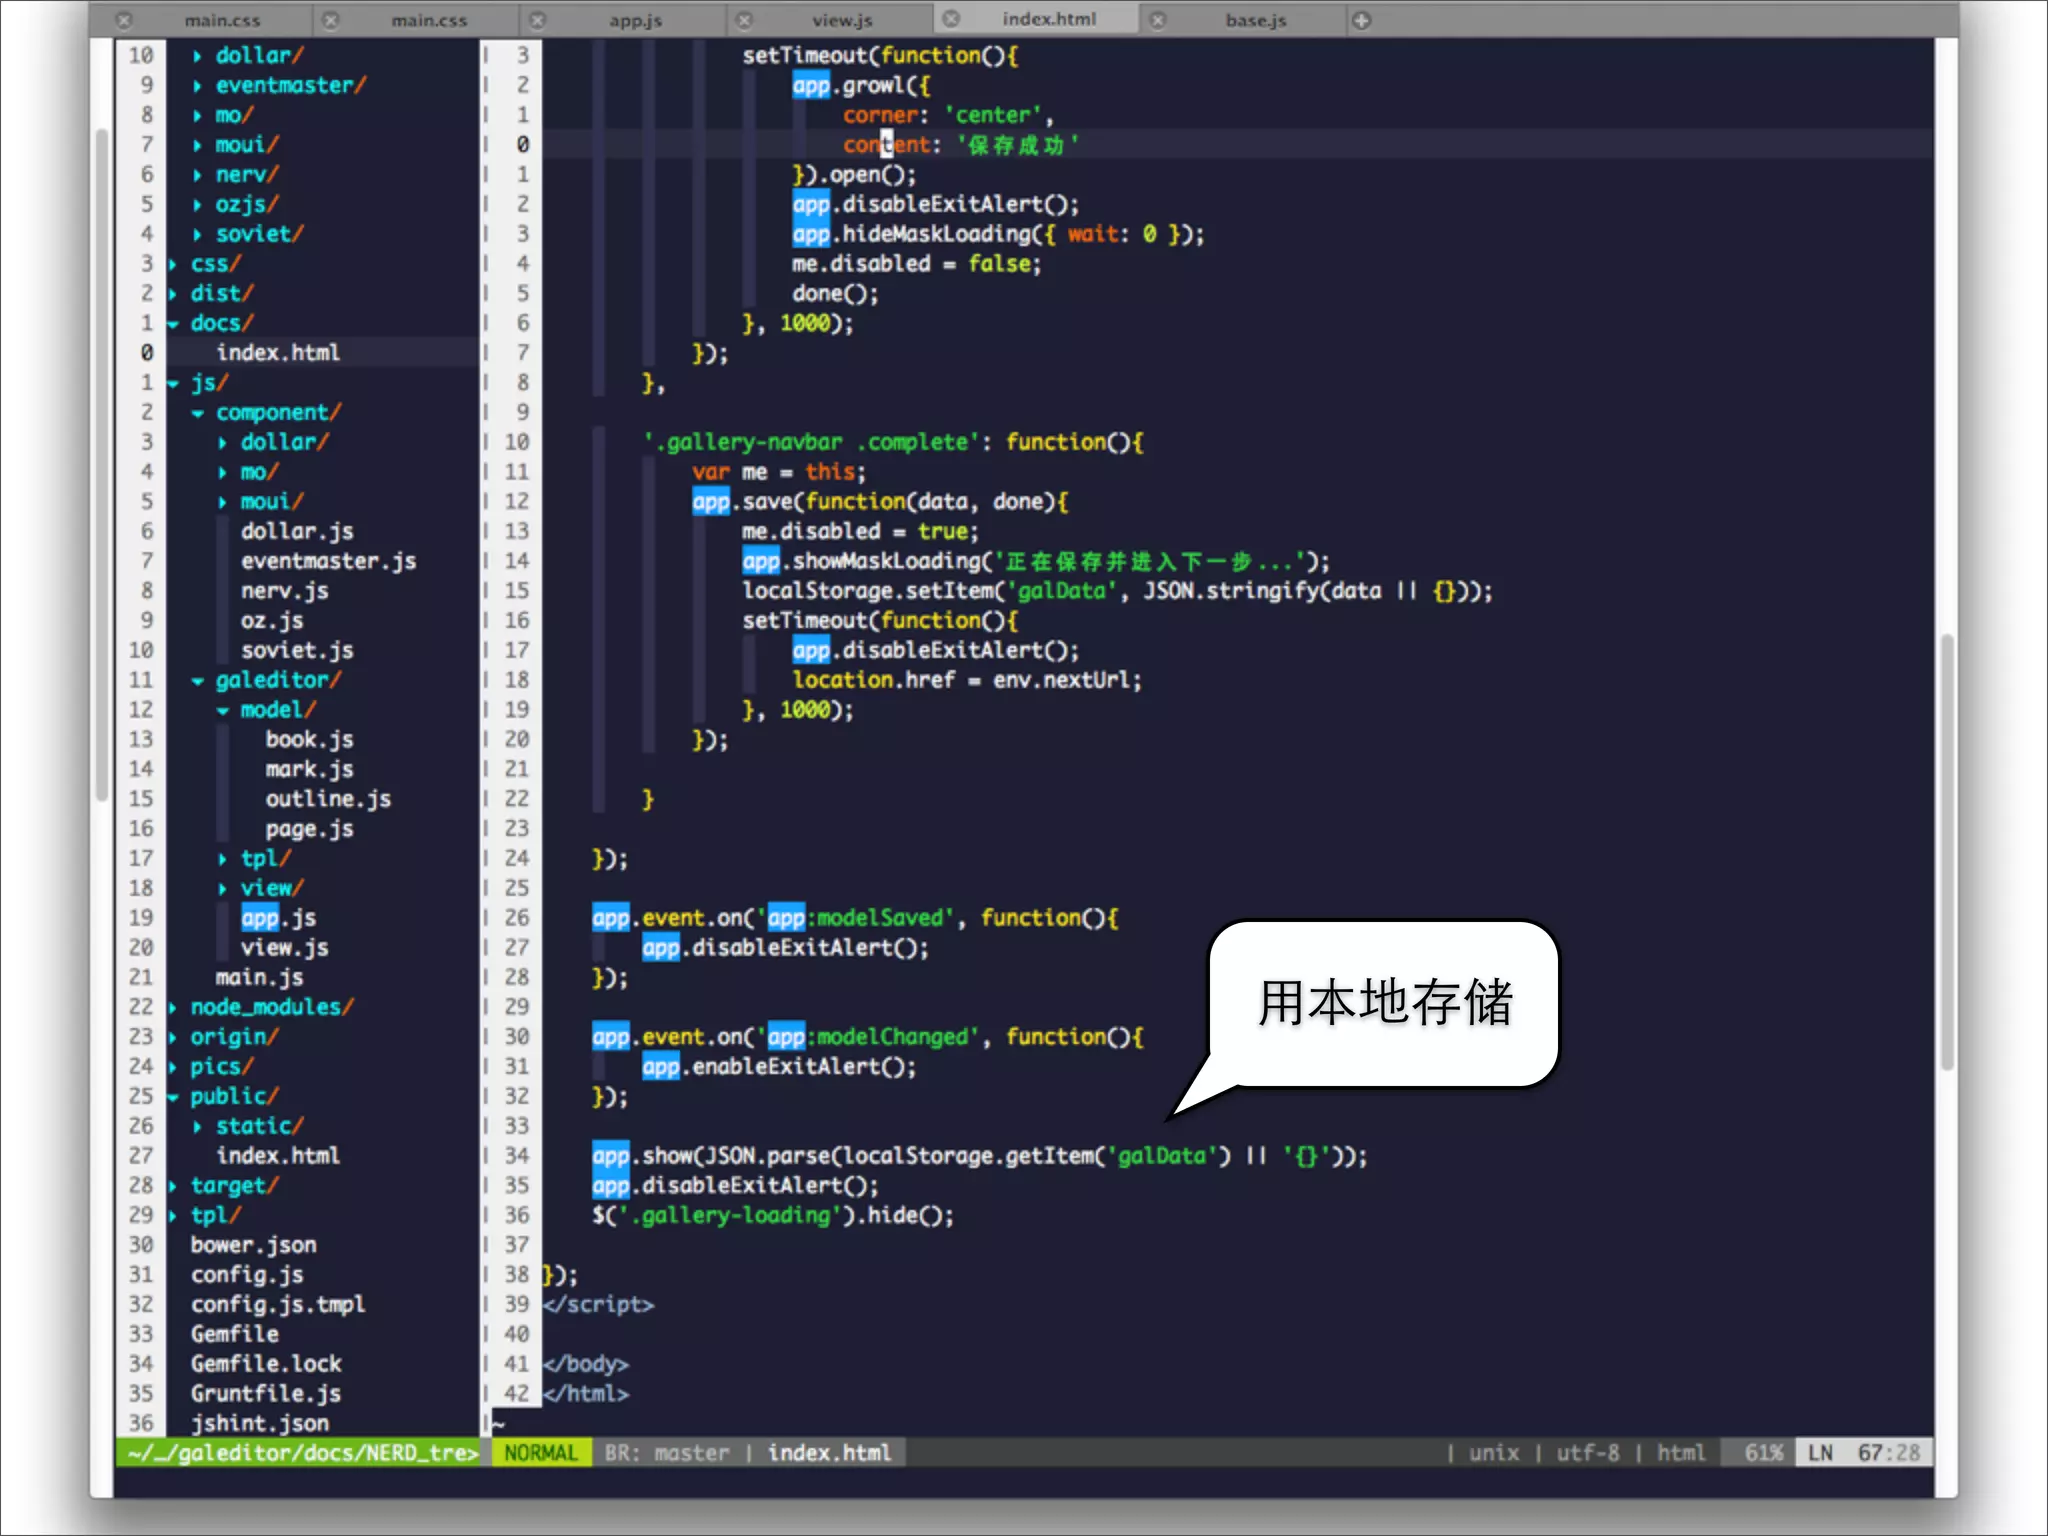The width and height of the screenshot is (2048, 1536).
Task: Open jshint.json in the file tree
Action: tap(259, 1424)
